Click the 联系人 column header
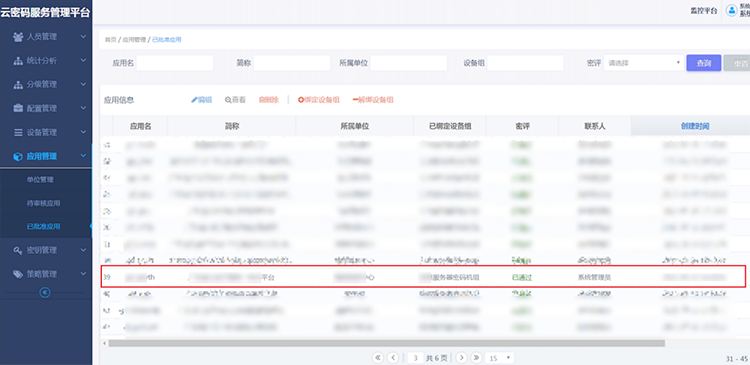 pyautogui.click(x=595, y=126)
